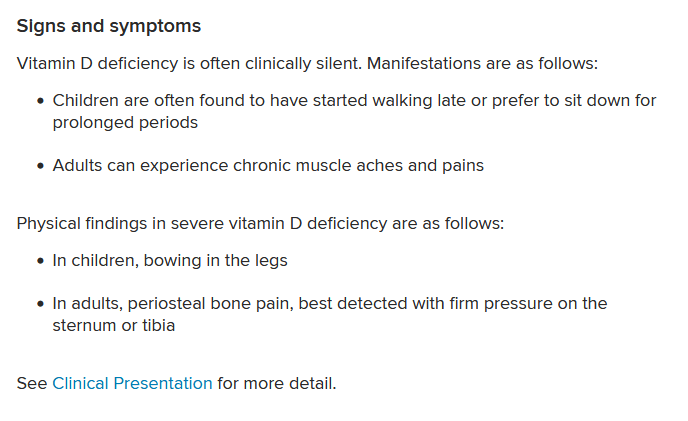Click the 'for more detail.' text after the link

[x=276, y=383]
